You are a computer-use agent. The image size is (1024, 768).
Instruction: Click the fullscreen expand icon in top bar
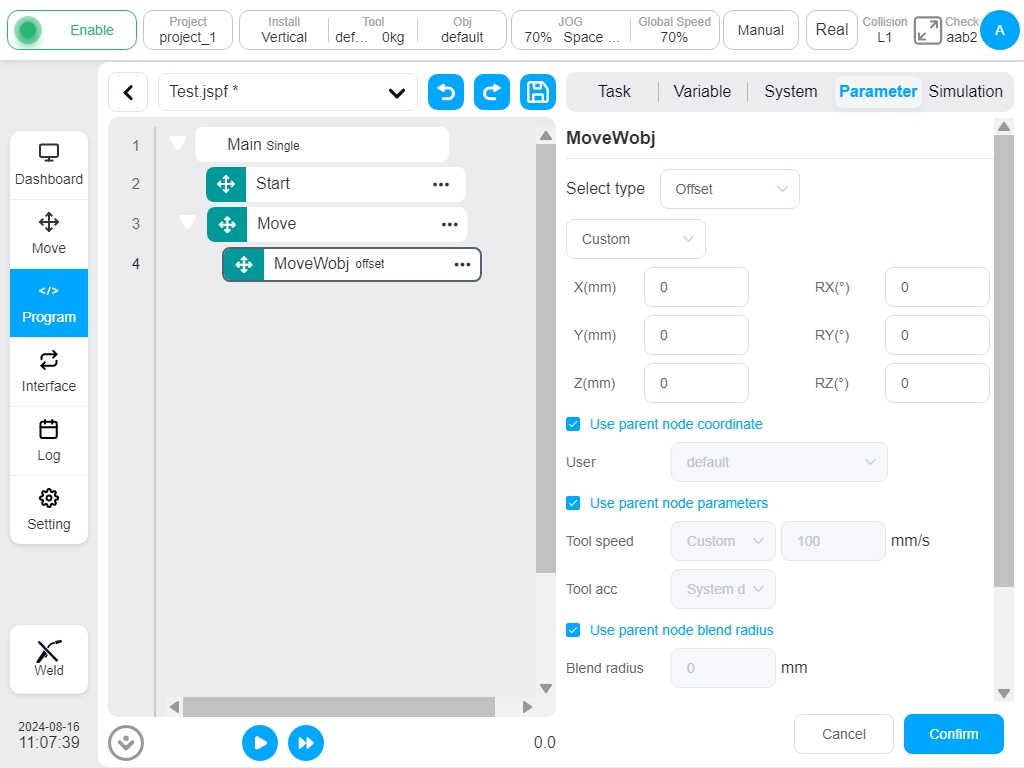pos(927,30)
